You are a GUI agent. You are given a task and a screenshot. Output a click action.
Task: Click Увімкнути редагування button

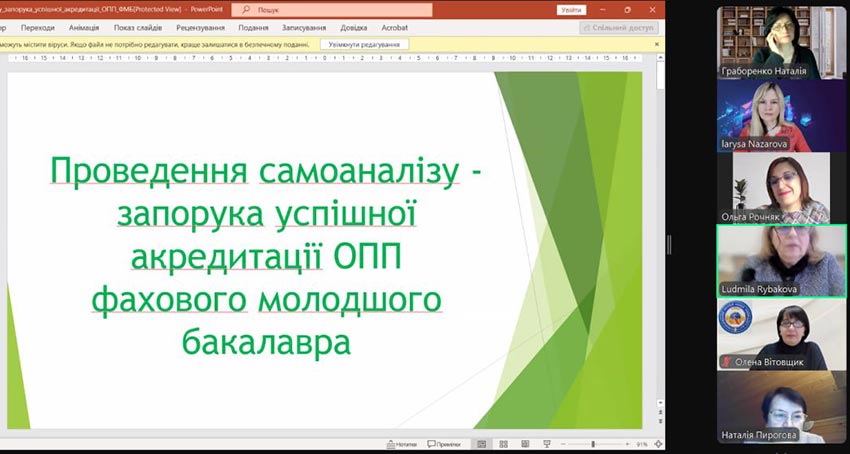[364, 44]
